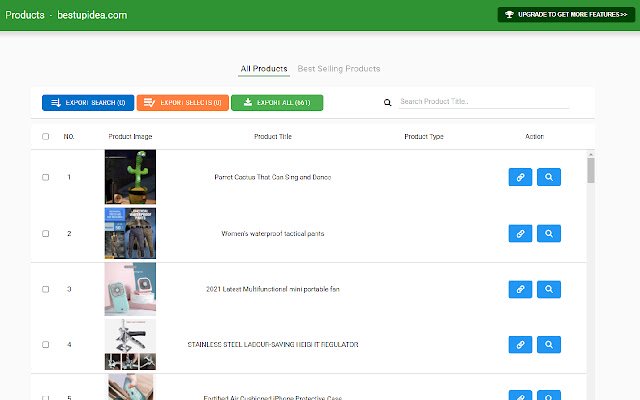Screen dimensions: 640x400
Task: Click the NO. column header
Action: click(x=69, y=136)
